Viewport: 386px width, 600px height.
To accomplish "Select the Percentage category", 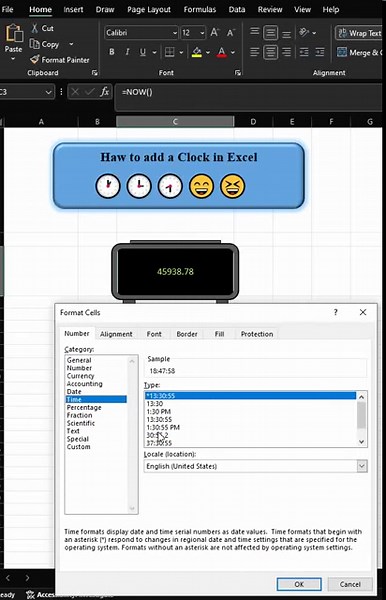I will [x=84, y=407].
